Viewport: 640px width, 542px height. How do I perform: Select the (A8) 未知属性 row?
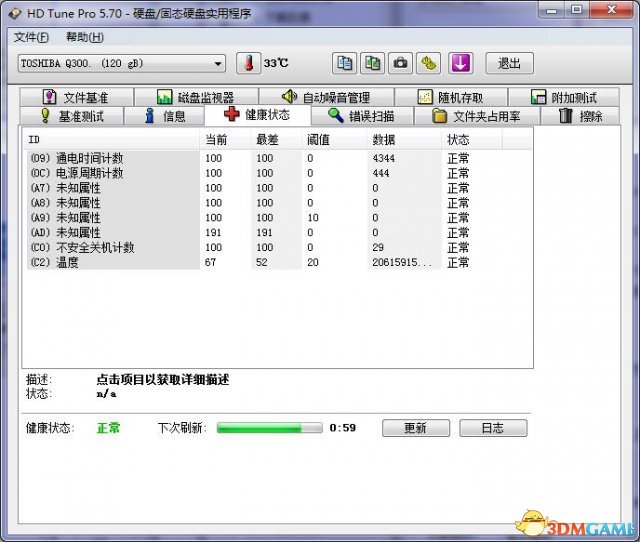click(x=279, y=203)
